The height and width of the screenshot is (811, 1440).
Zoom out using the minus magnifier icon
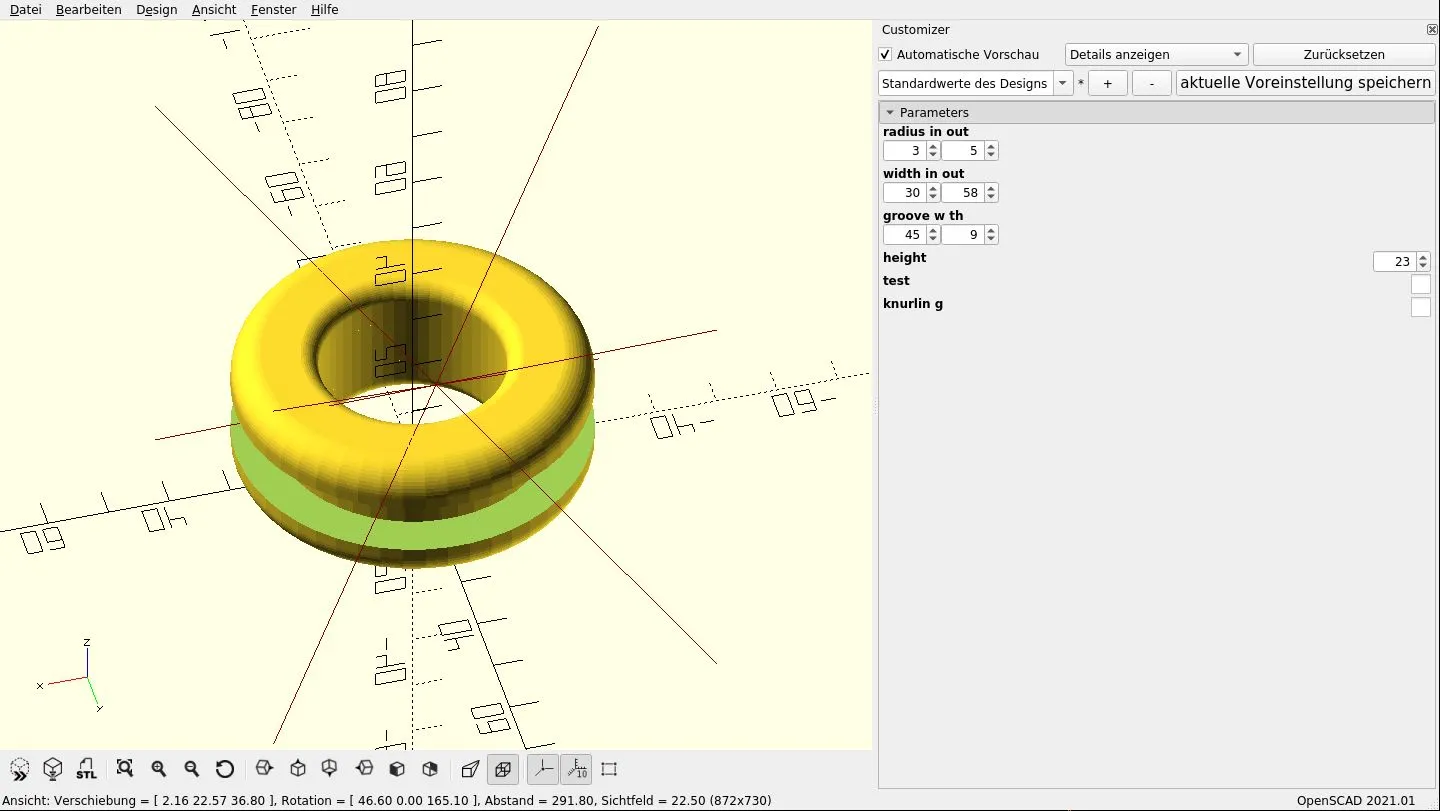pos(191,769)
